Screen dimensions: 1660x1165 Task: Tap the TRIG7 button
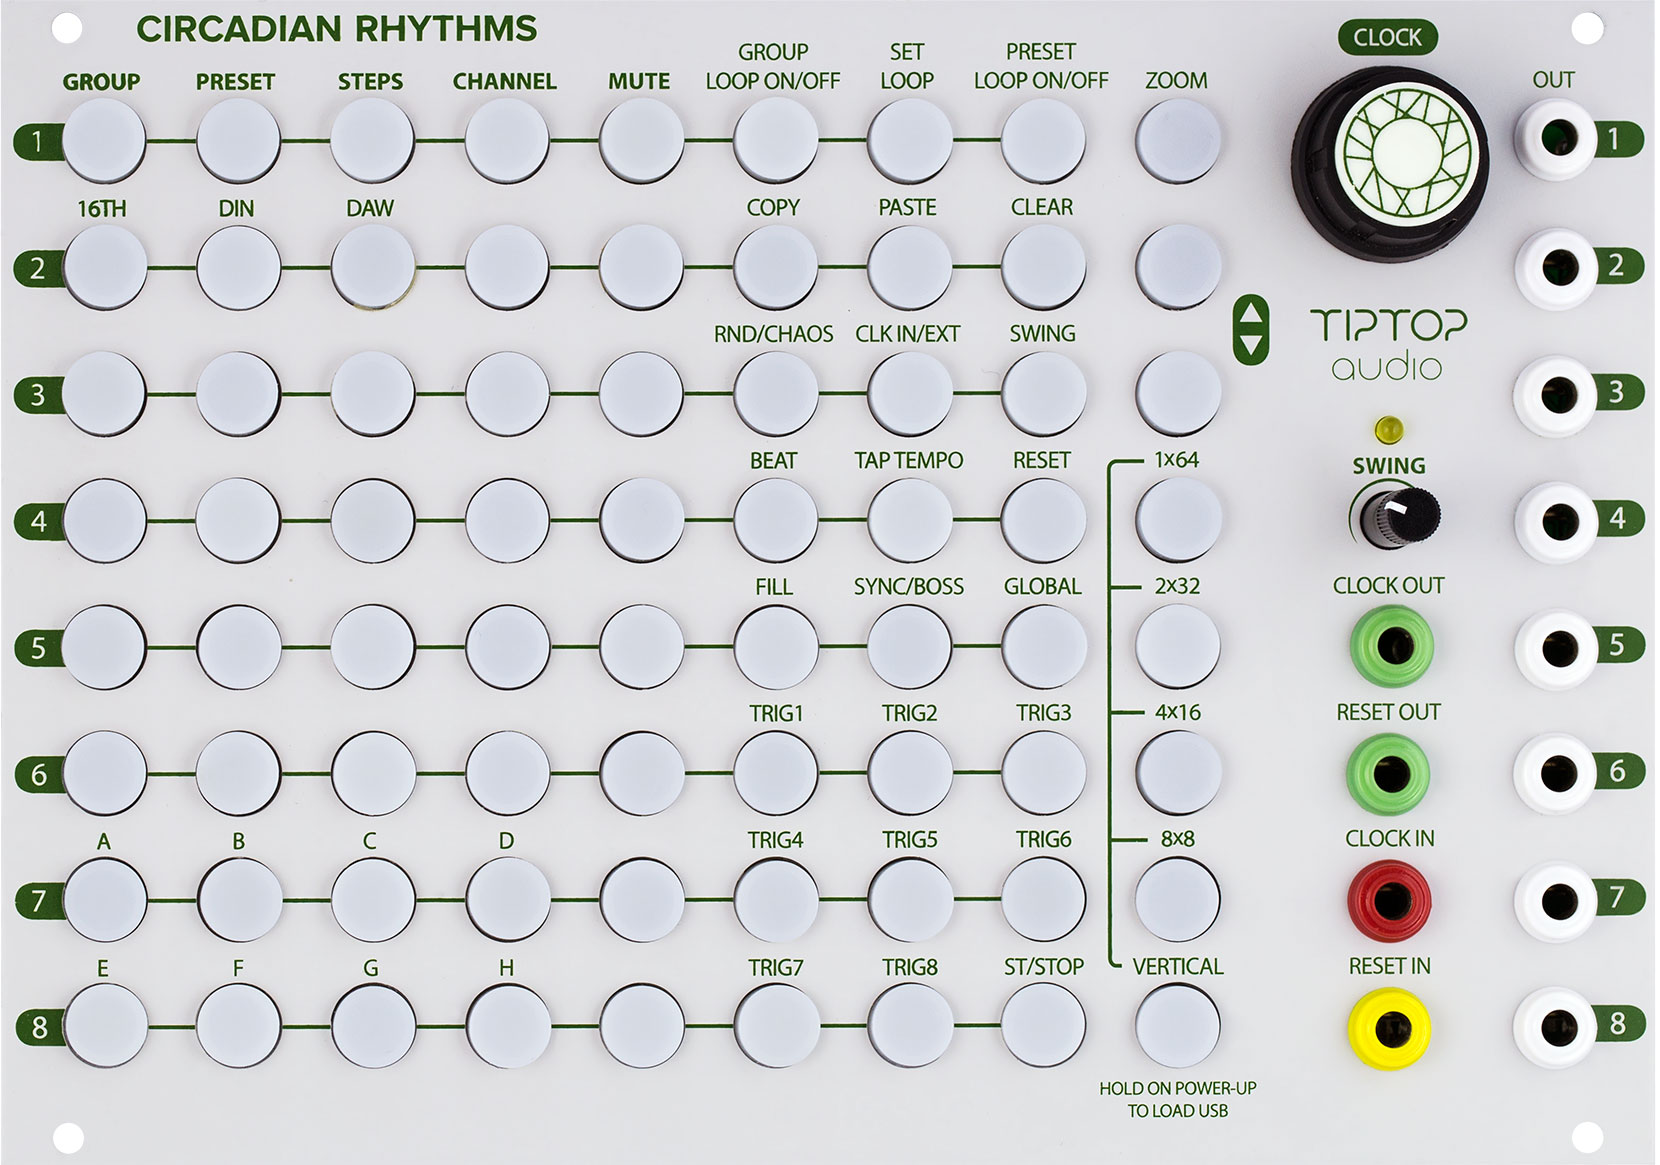pyautogui.click(x=775, y=1026)
